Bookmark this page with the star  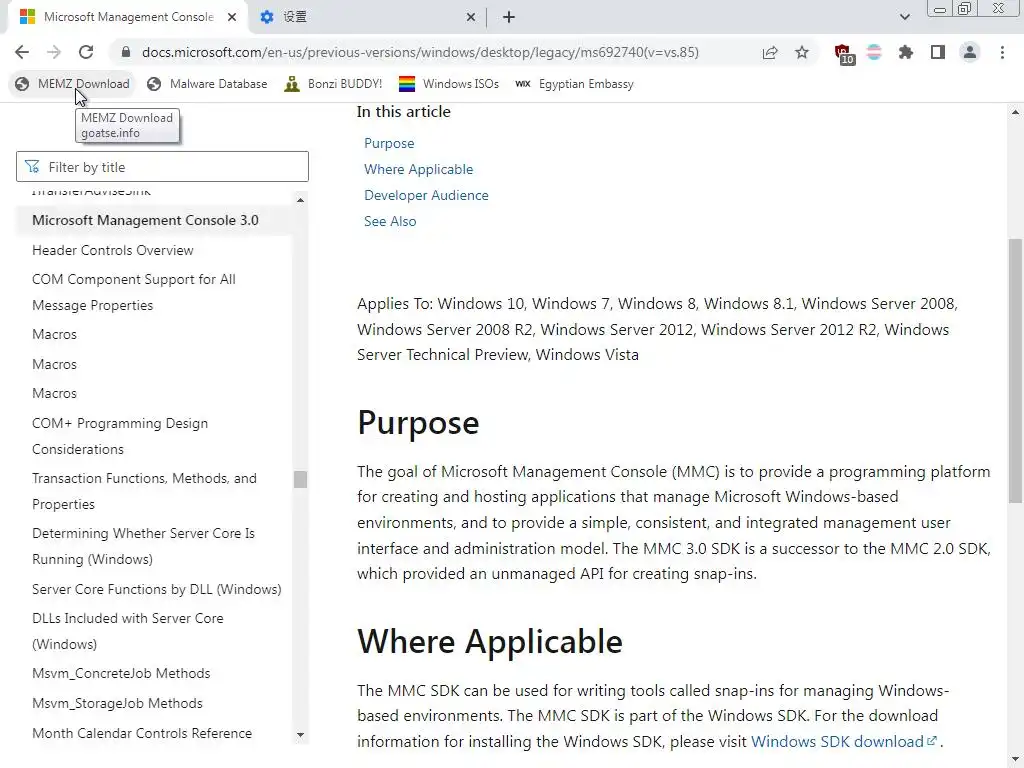coord(802,52)
